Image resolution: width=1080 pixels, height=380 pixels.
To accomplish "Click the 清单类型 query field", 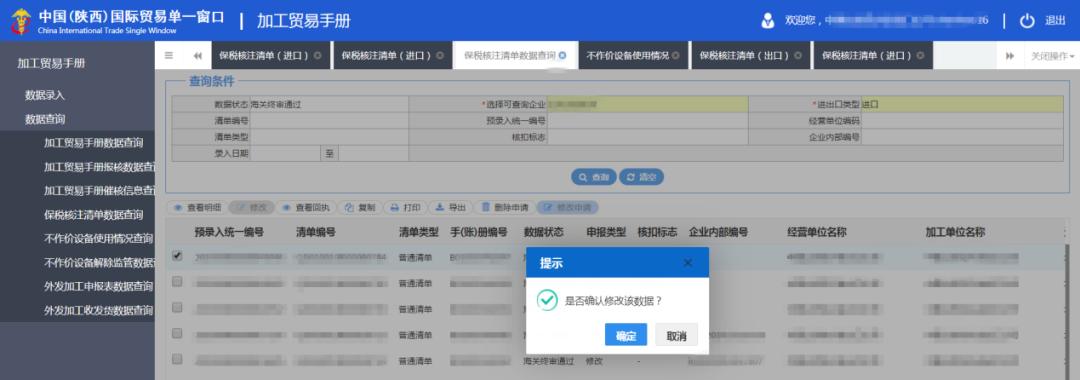I will (329, 137).
